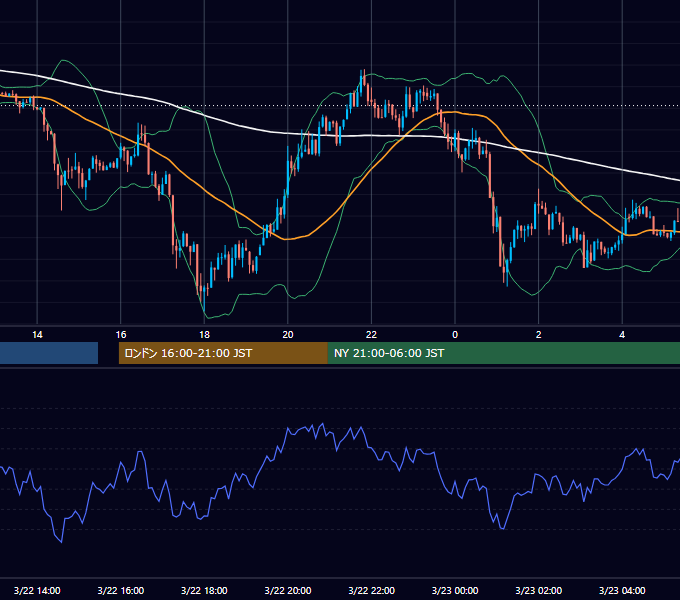Click the 0 hour axis label

[455, 335]
